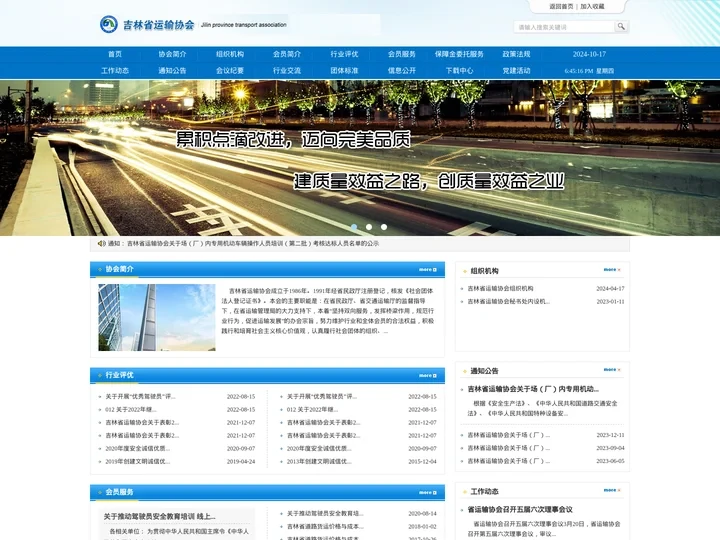Select the first carousel slide dot
The width and height of the screenshot is (720, 540).
(354, 227)
